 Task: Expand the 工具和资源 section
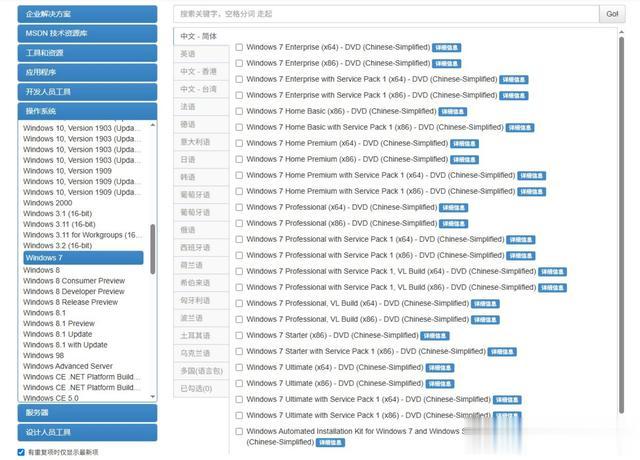pyautogui.click(x=87, y=53)
